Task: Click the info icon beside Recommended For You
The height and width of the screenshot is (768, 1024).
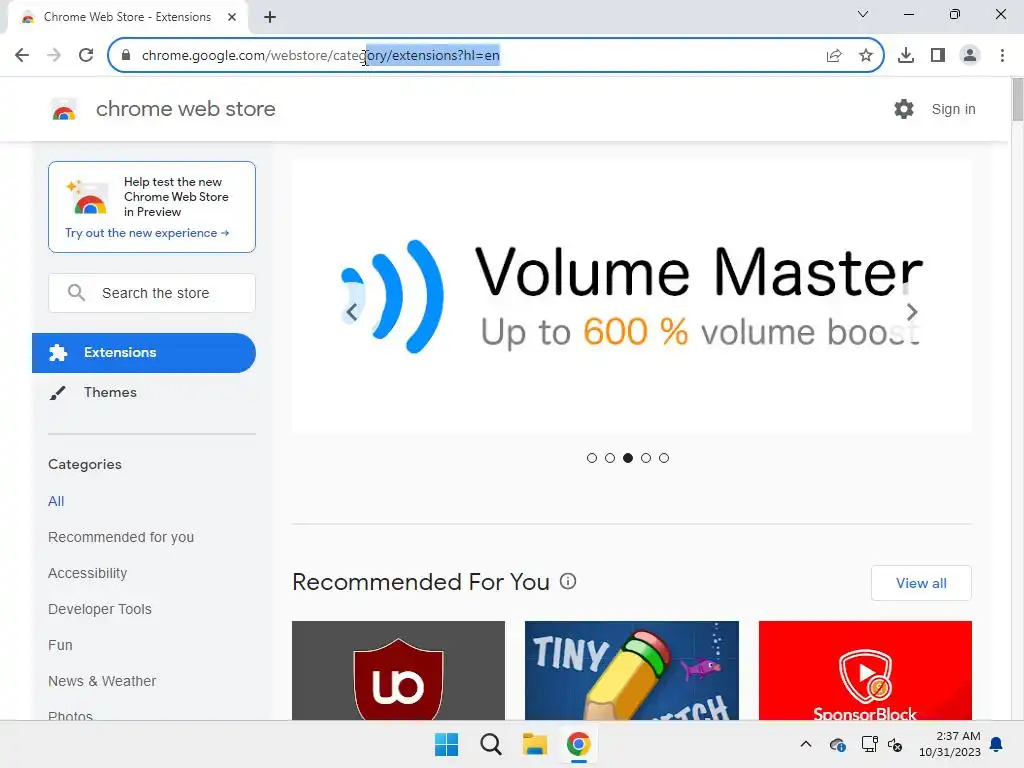Action: pyautogui.click(x=568, y=581)
